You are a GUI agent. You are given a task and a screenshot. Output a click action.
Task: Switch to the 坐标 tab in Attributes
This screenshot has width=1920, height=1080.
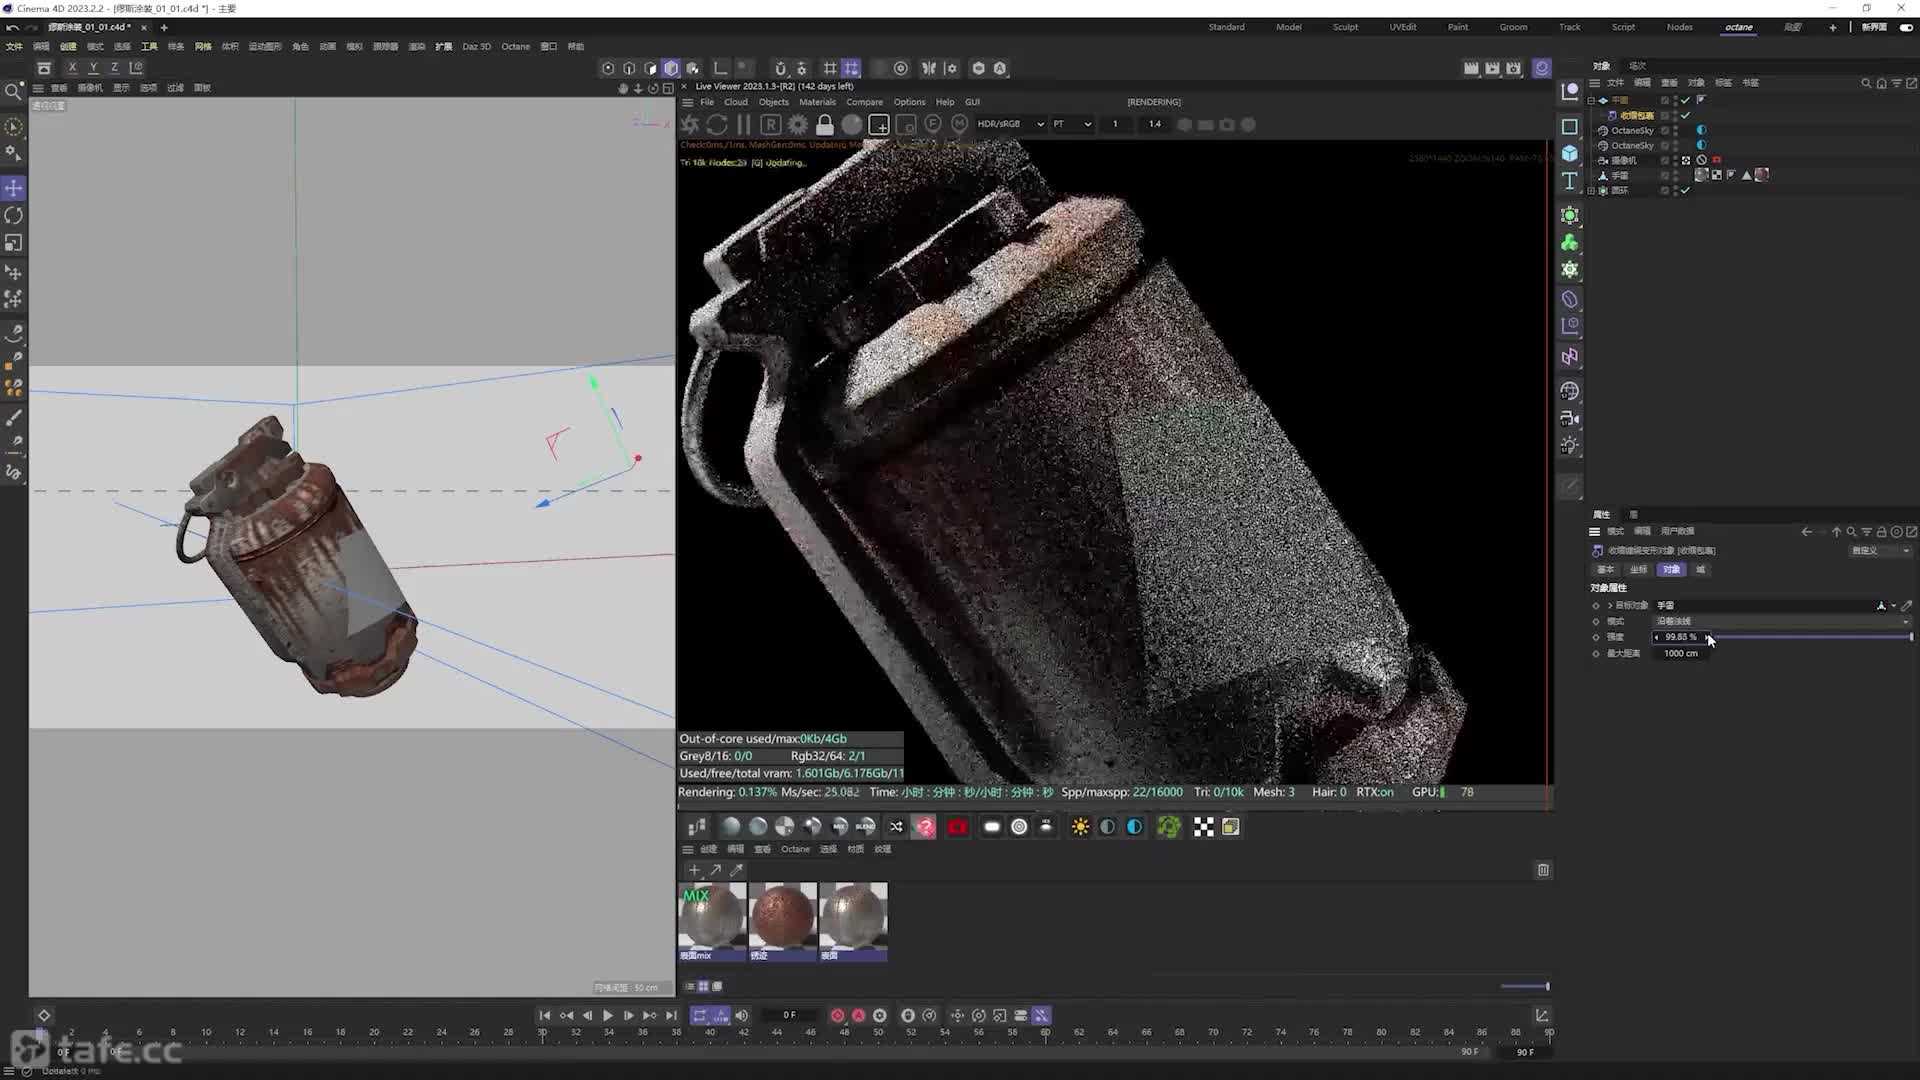tap(1638, 569)
